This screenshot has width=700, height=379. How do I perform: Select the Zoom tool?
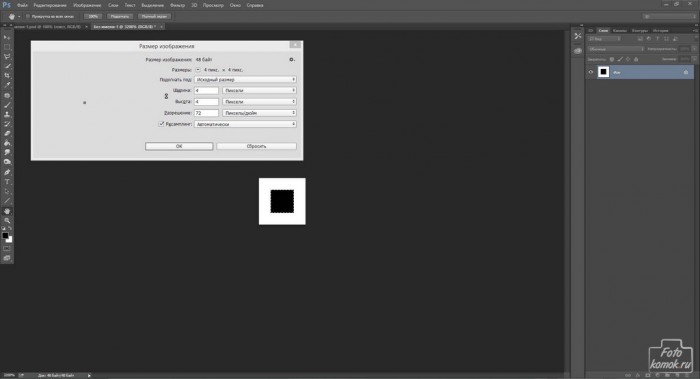[x=7, y=221]
